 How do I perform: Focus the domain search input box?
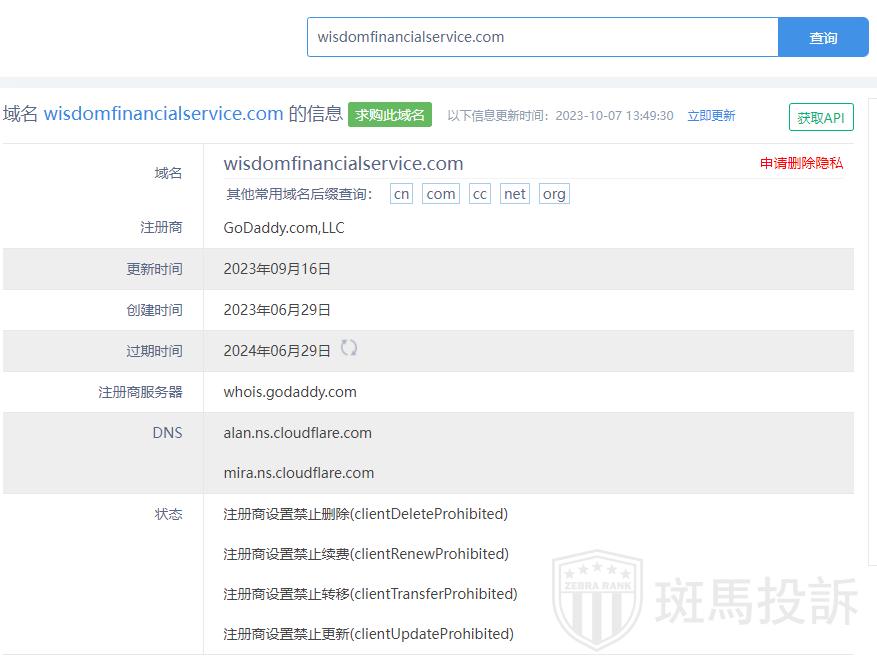point(542,38)
